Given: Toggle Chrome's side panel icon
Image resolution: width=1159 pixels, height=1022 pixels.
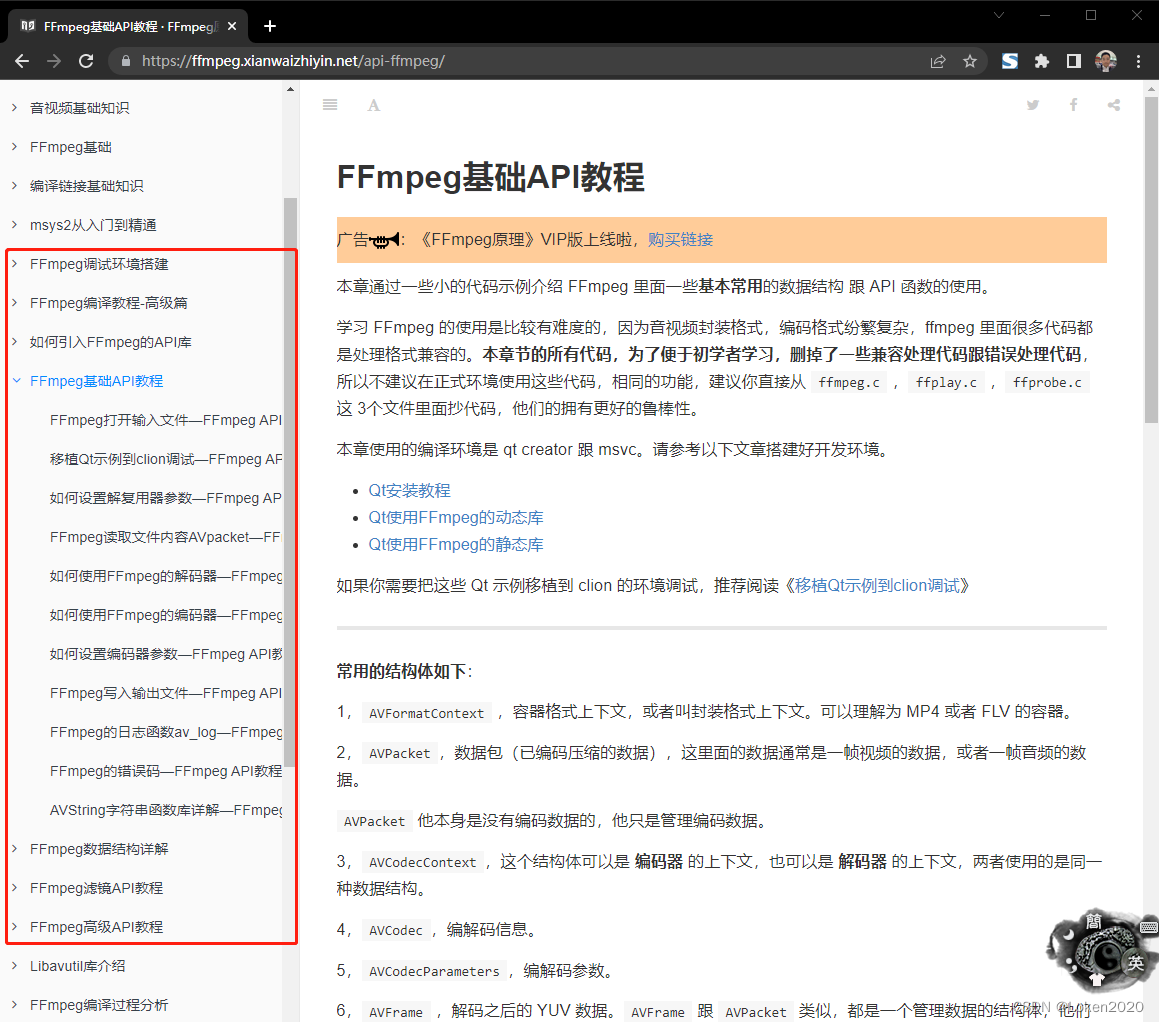Looking at the screenshot, I should (x=1073, y=60).
